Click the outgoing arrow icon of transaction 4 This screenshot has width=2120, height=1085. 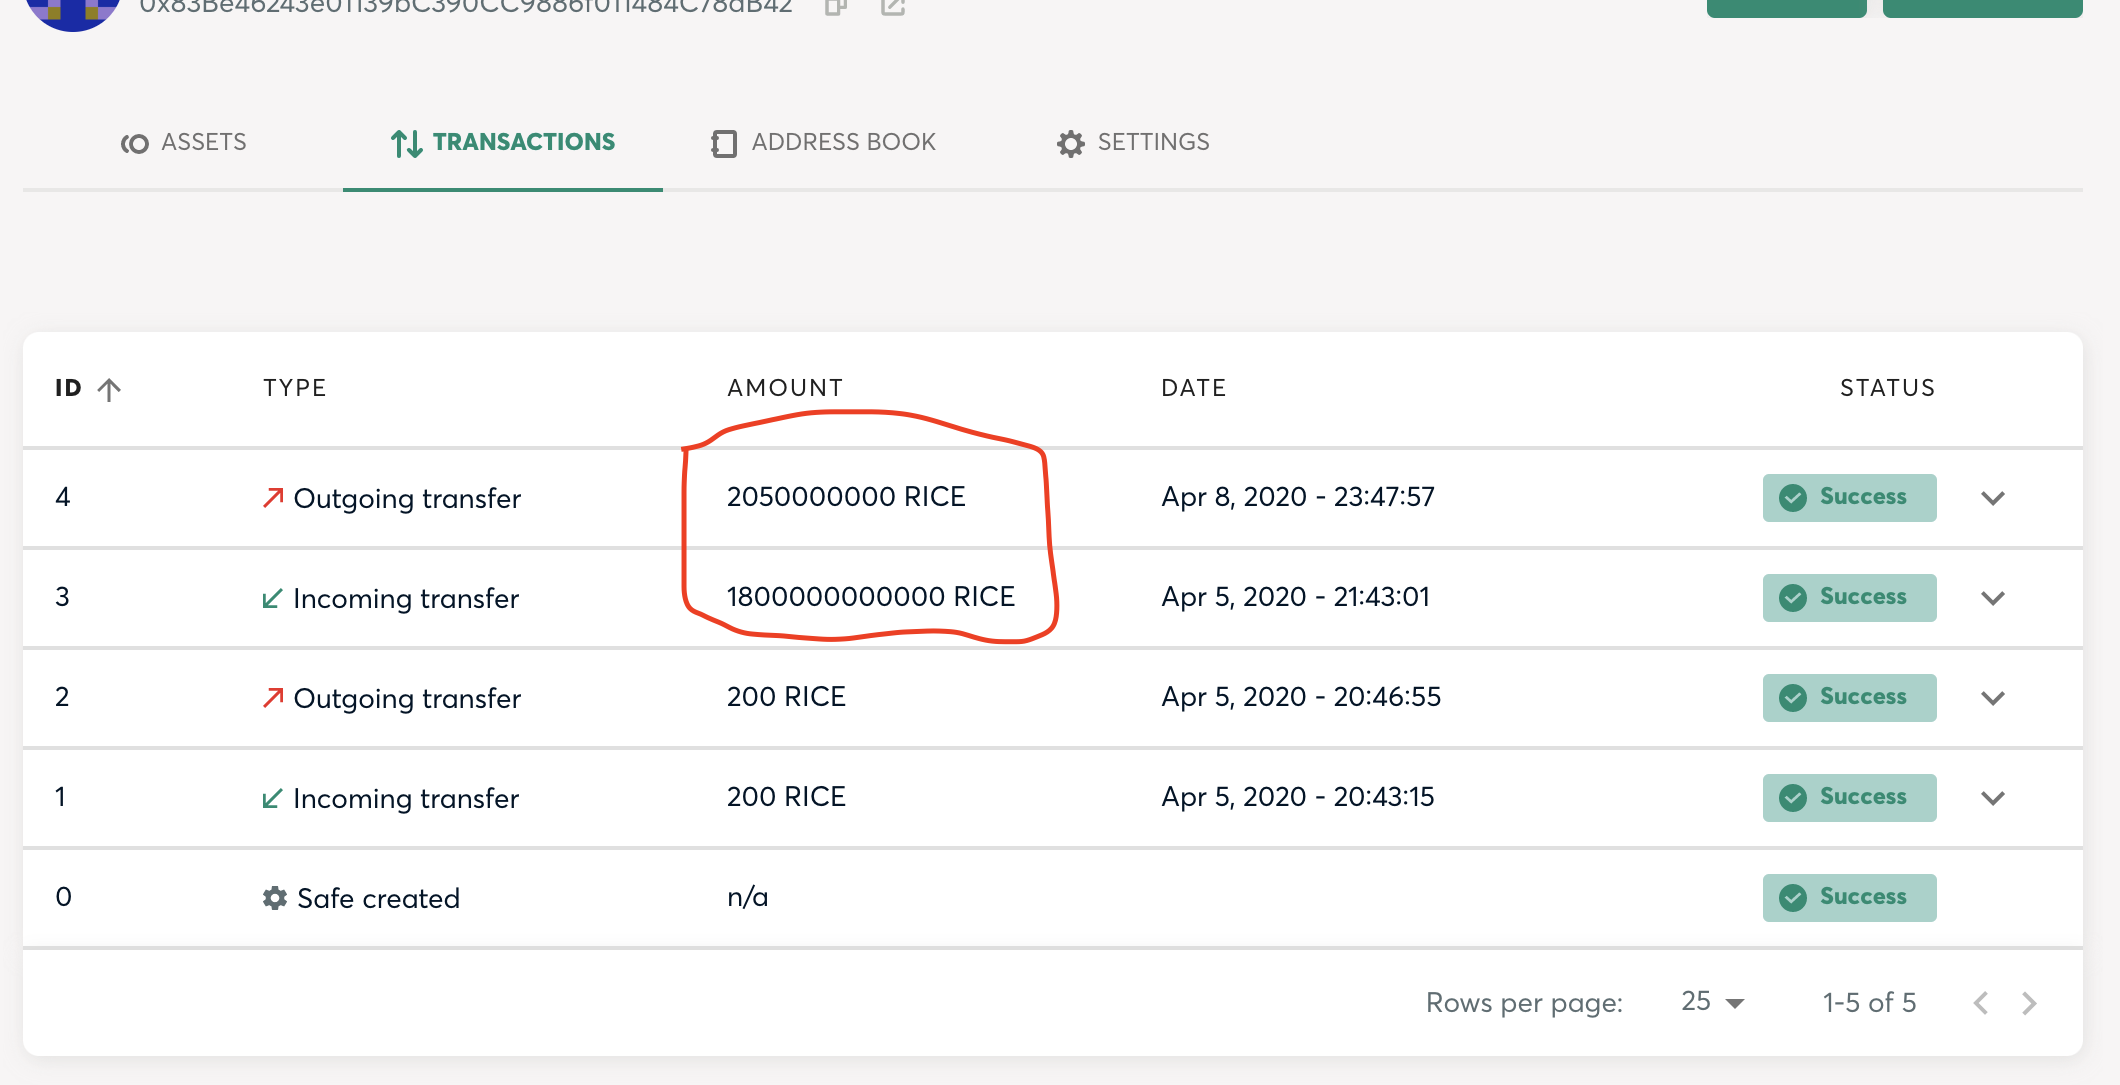[x=273, y=497]
